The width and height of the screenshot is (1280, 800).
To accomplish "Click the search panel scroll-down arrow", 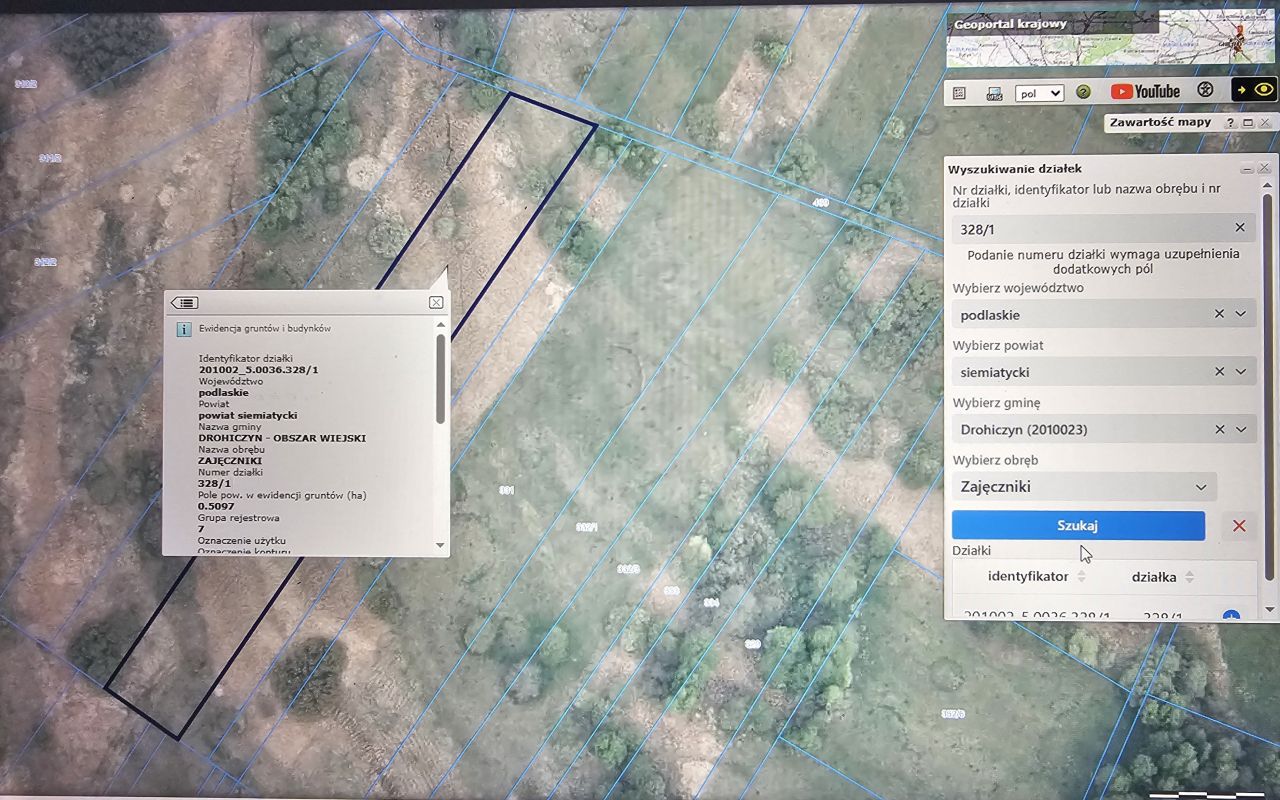I will click(1268, 609).
